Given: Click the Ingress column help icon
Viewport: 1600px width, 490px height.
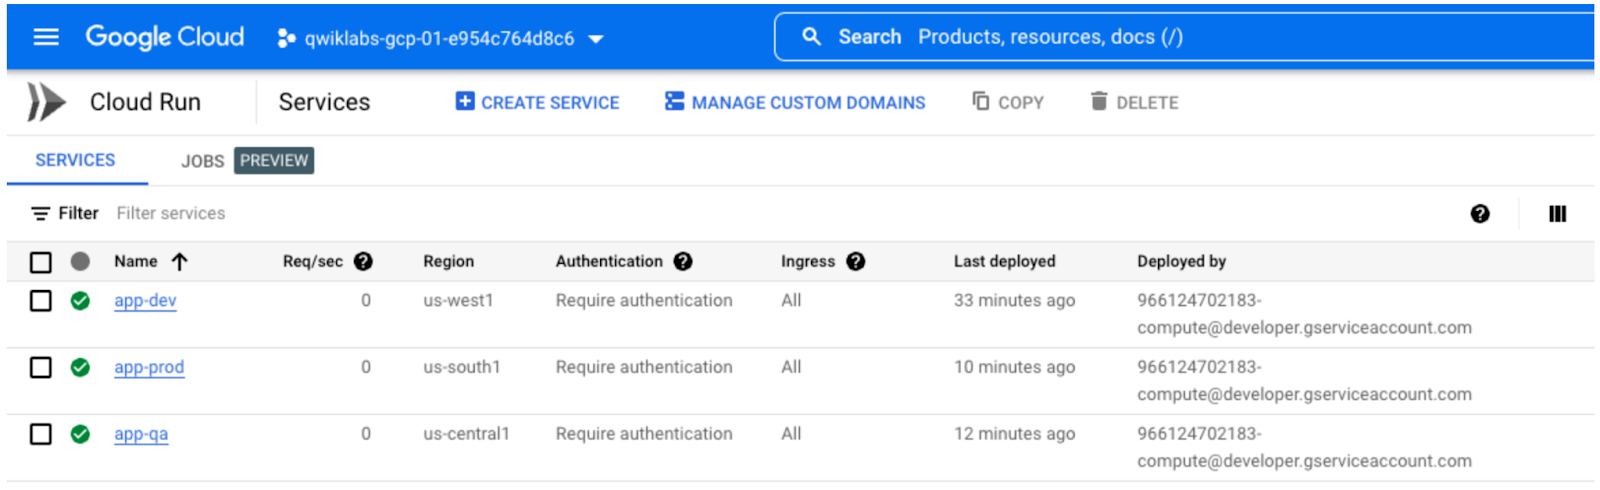Looking at the screenshot, I should coord(855,261).
